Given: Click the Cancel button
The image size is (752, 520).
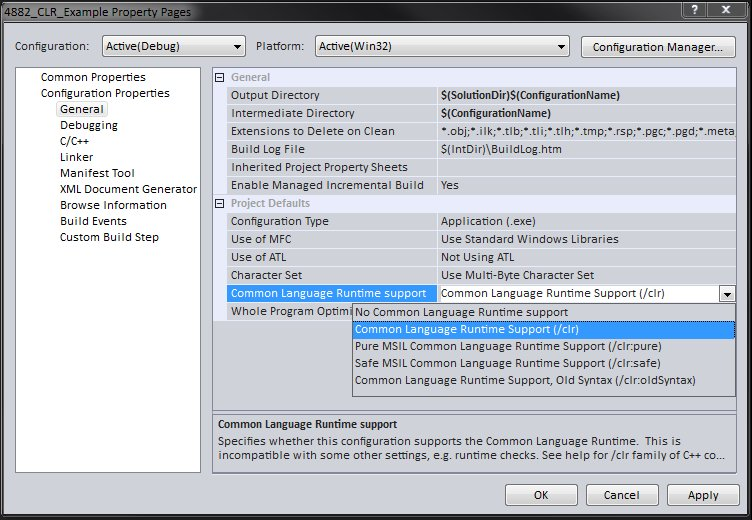Looking at the screenshot, I should coord(621,494).
